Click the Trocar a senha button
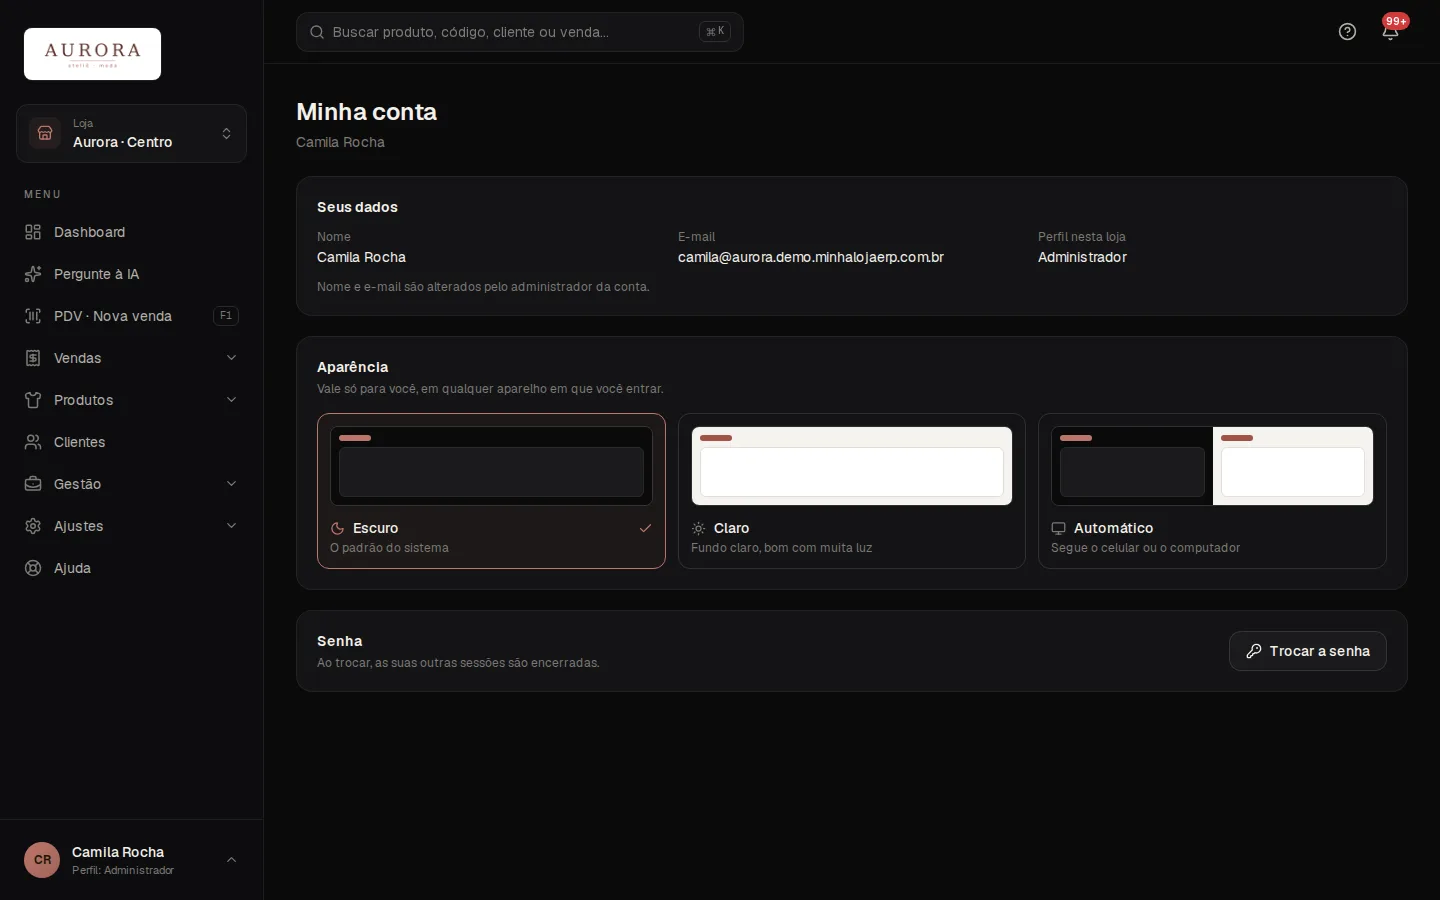Viewport: 1440px width, 900px height. point(1307,651)
